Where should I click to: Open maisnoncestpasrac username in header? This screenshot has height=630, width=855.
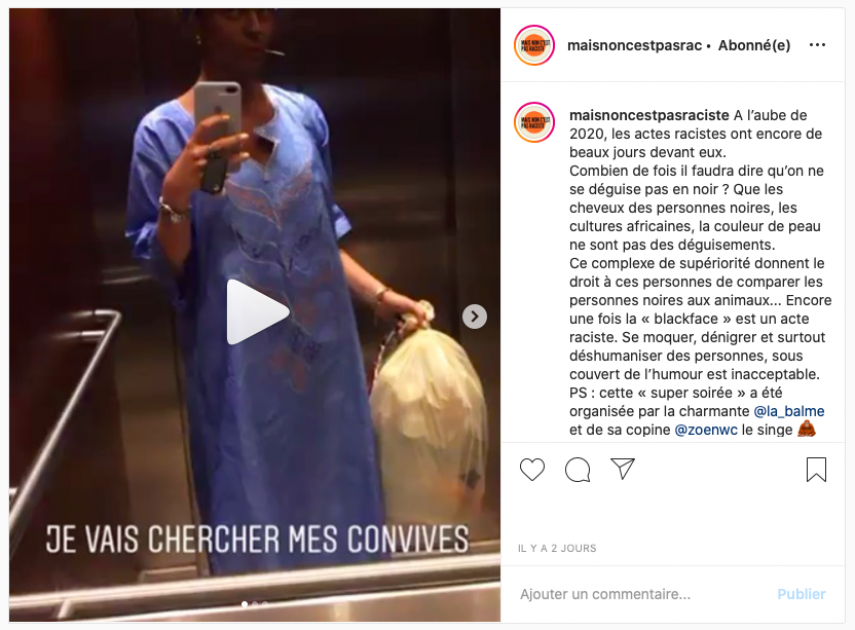coord(635,45)
